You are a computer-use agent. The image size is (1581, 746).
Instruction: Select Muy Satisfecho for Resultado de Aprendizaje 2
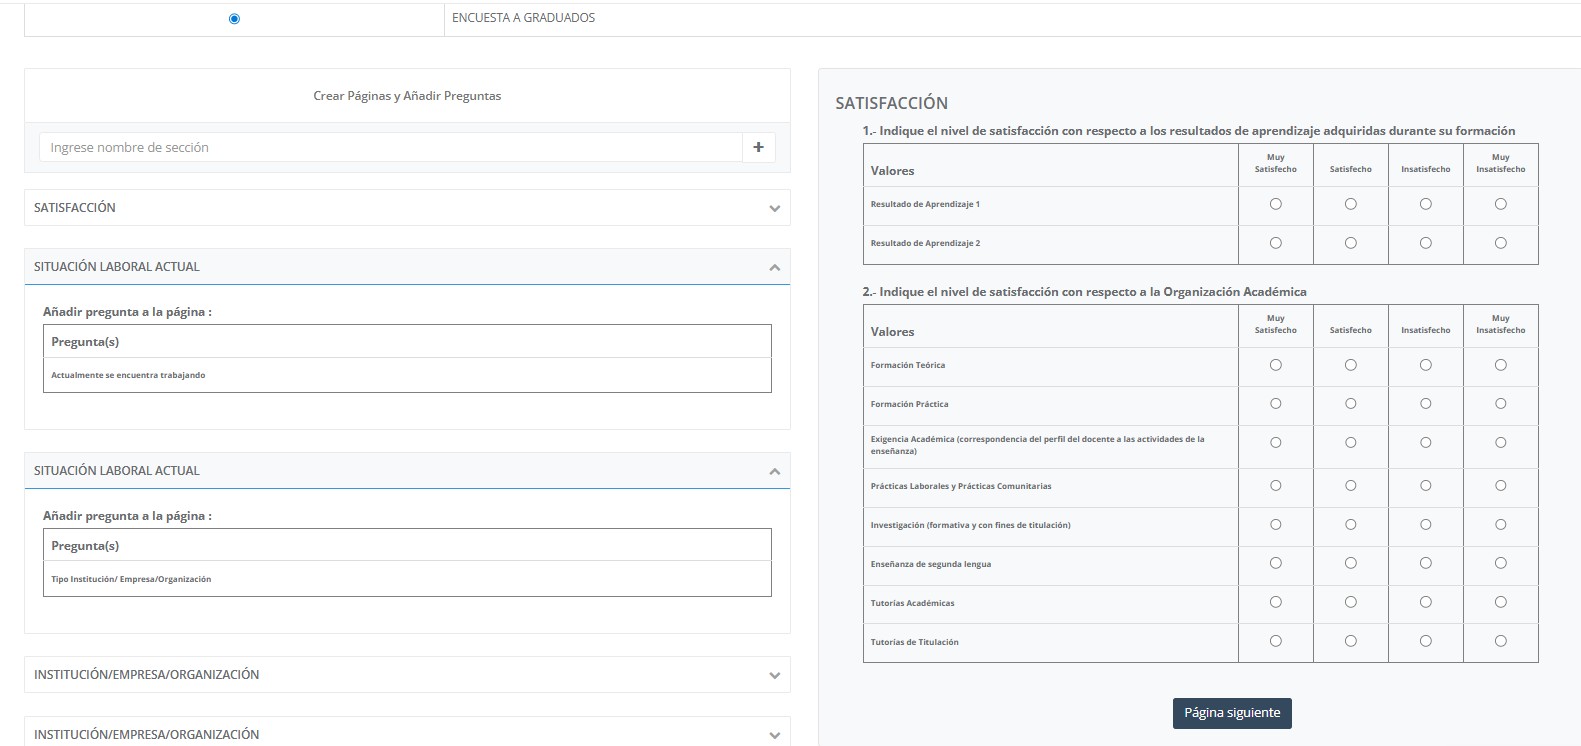tap(1275, 243)
